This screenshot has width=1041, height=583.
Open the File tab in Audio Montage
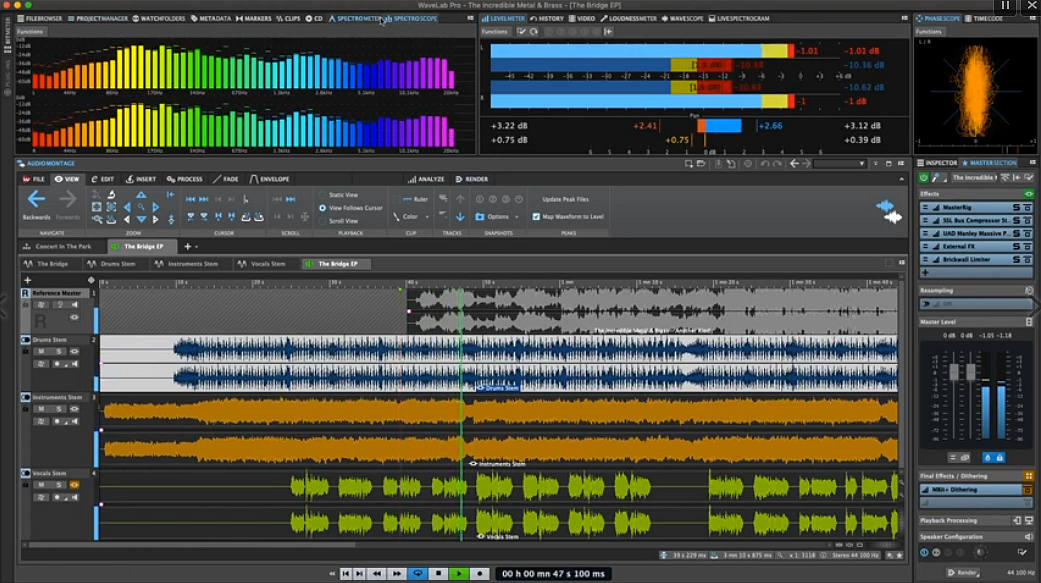pyautogui.click(x=34, y=179)
